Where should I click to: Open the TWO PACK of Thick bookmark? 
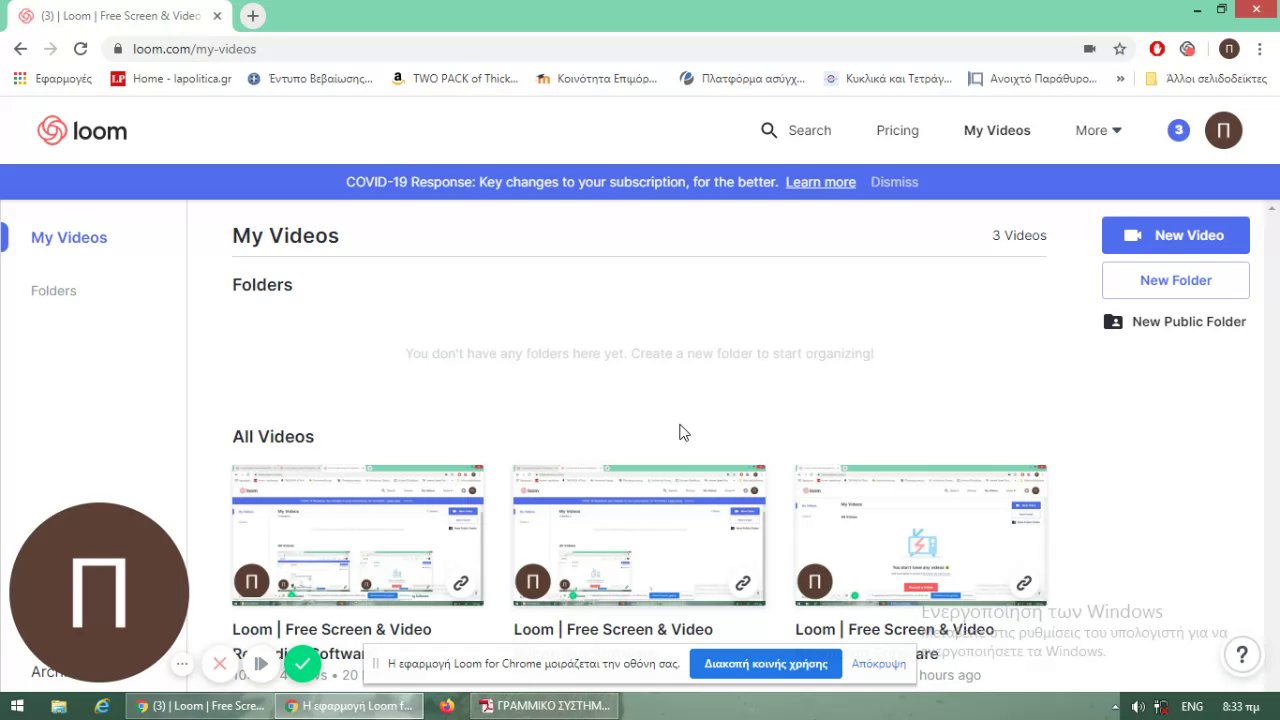(x=455, y=78)
